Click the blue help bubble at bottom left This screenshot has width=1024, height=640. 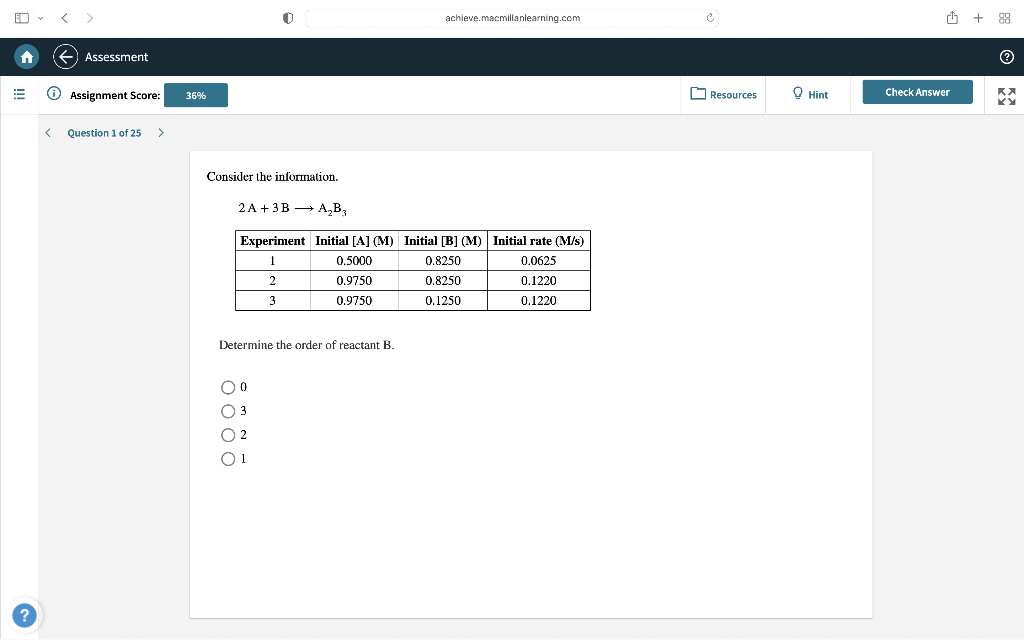(x=24, y=615)
